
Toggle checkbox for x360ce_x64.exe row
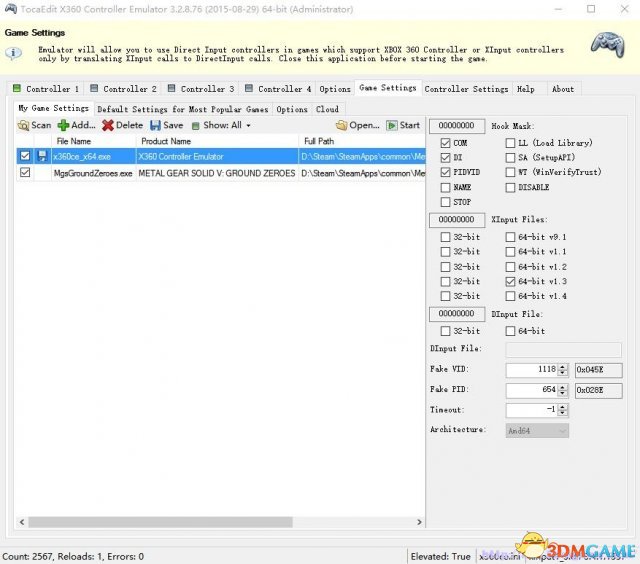point(25,156)
